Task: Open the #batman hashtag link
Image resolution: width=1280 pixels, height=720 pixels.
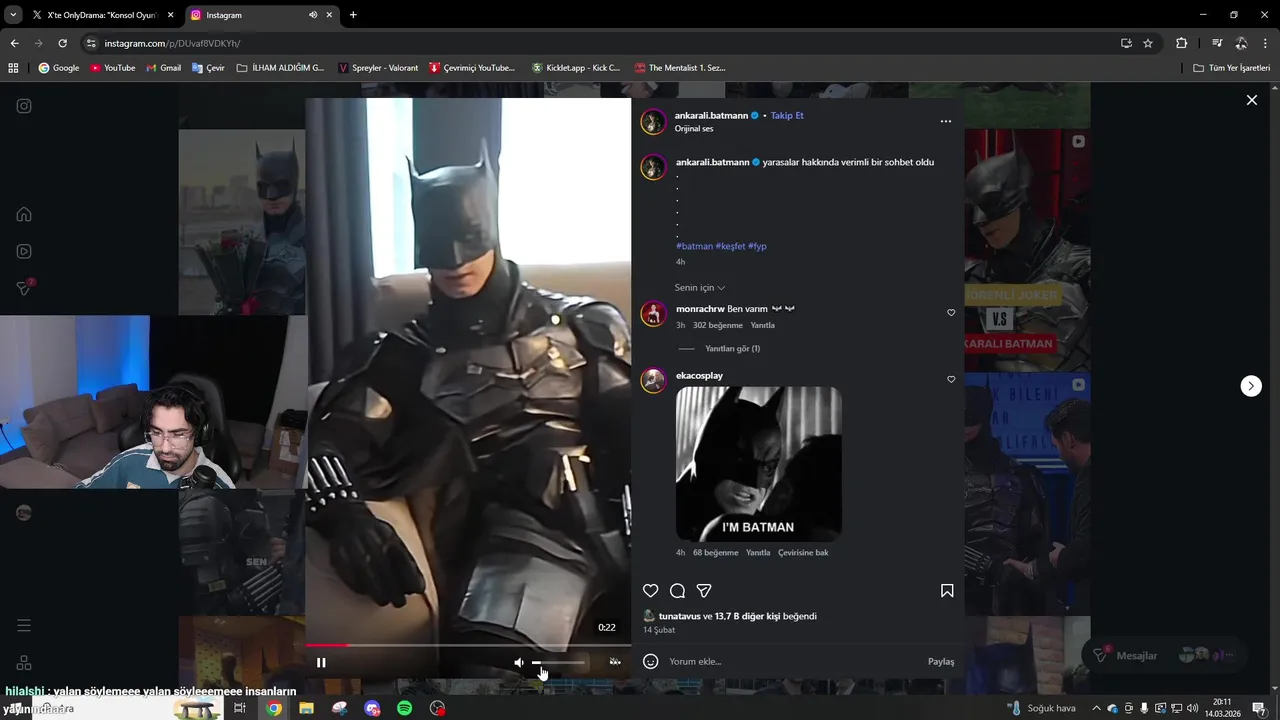Action: [x=694, y=246]
